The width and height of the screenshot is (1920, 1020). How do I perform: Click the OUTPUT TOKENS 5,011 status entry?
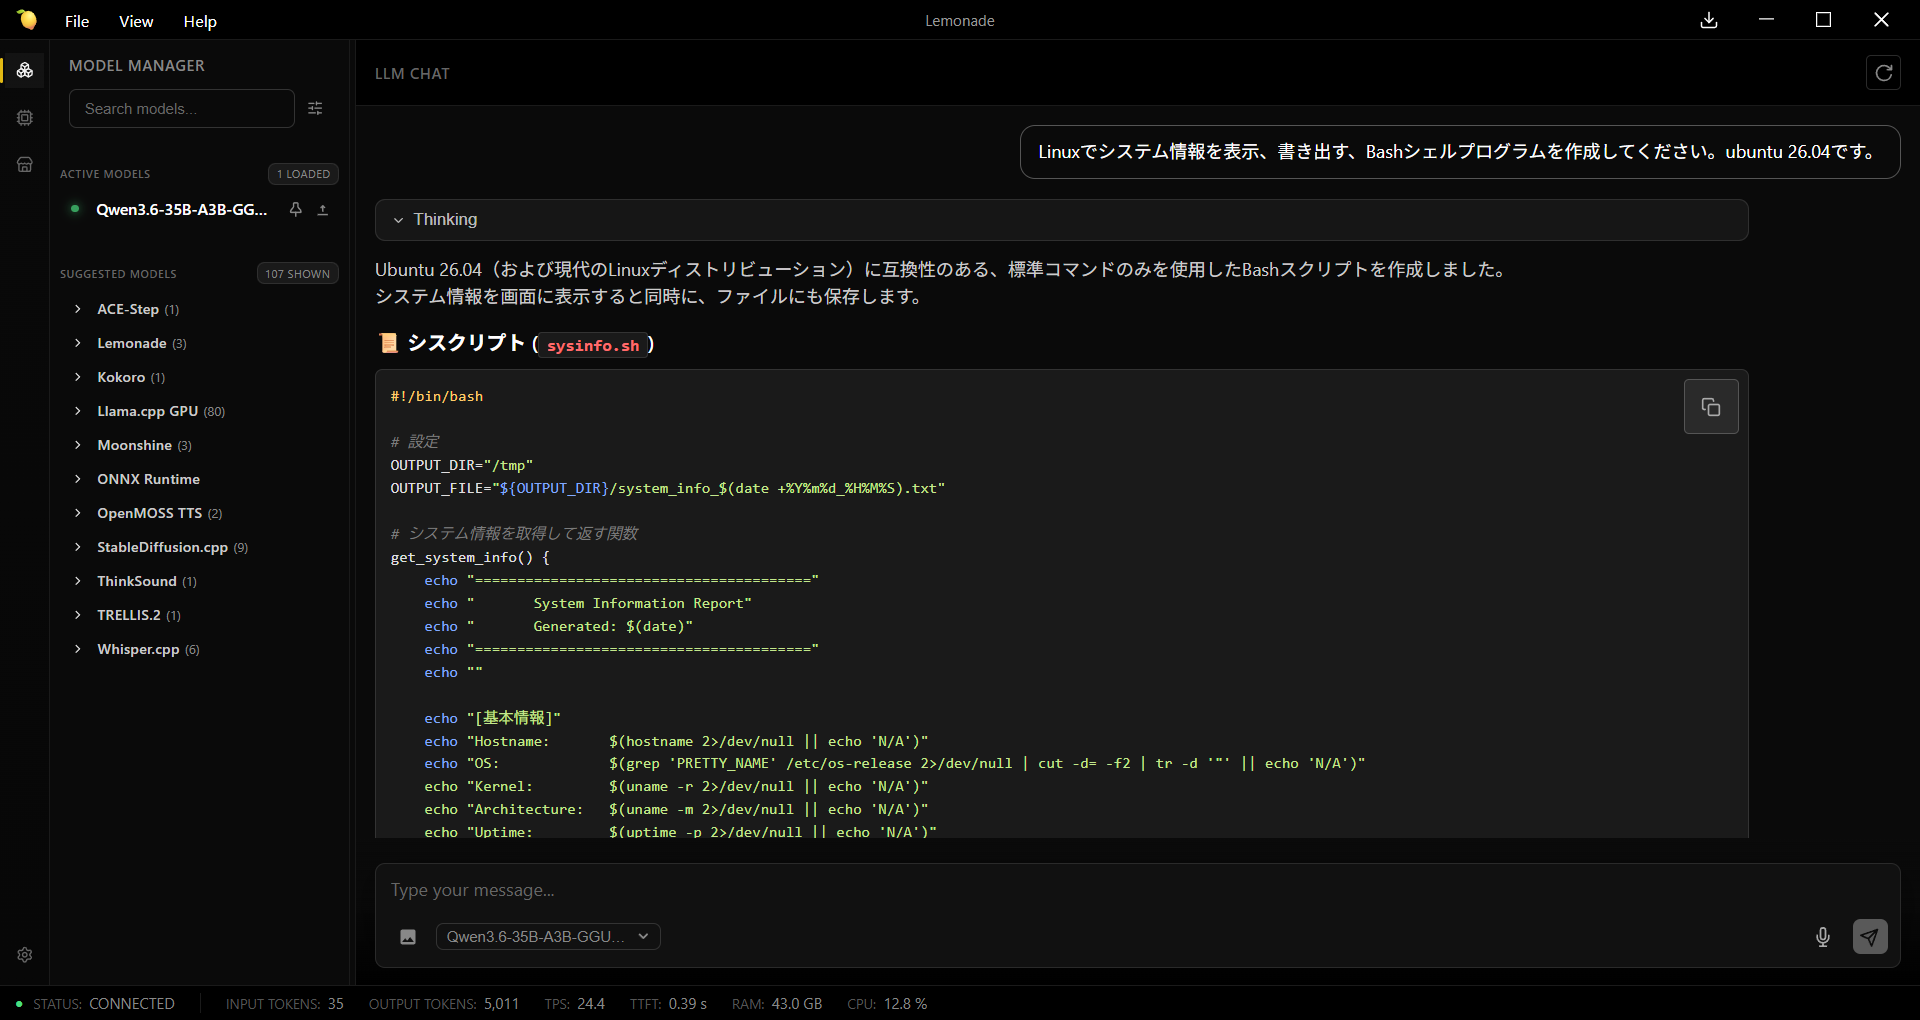(x=444, y=1004)
